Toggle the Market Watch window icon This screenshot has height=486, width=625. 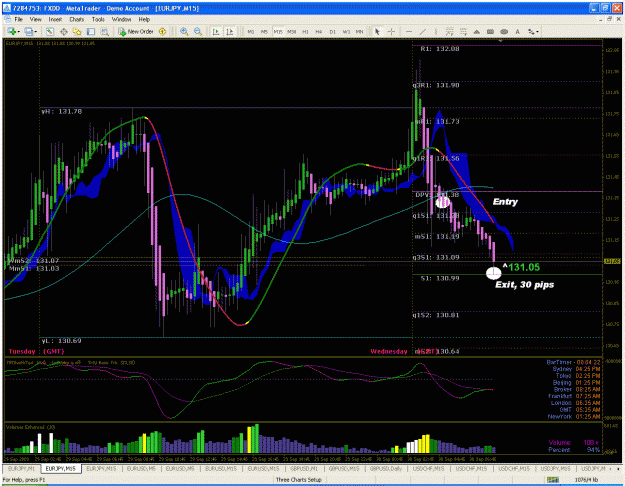tap(50, 31)
